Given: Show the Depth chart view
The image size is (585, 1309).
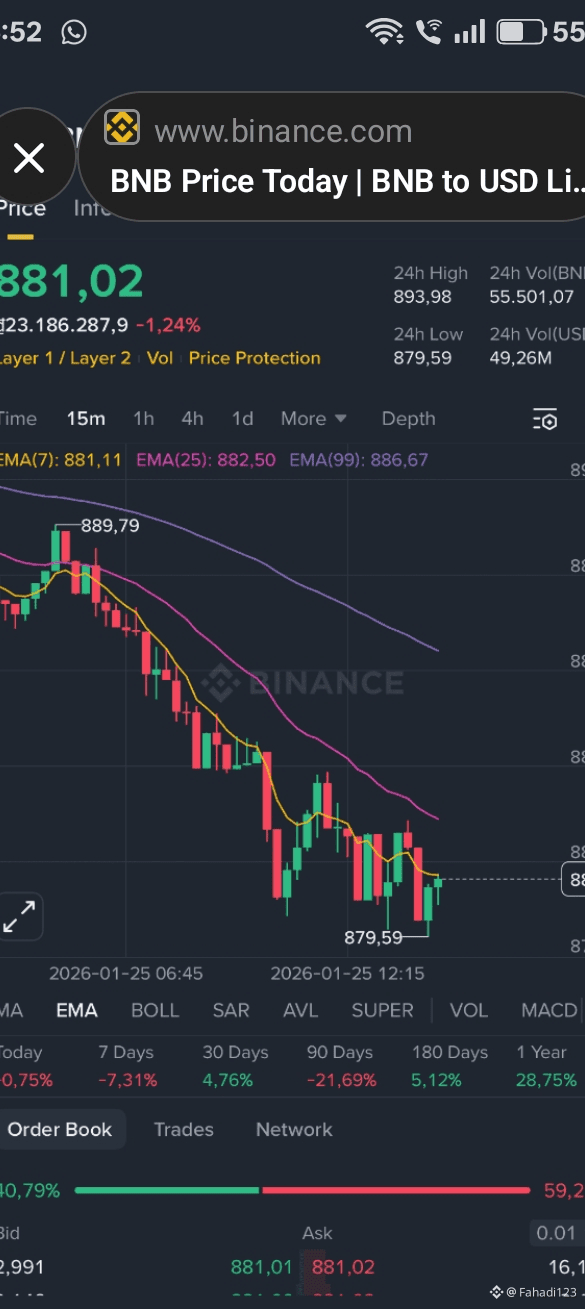Looking at the screenshot, I should (x=408, y=419).
